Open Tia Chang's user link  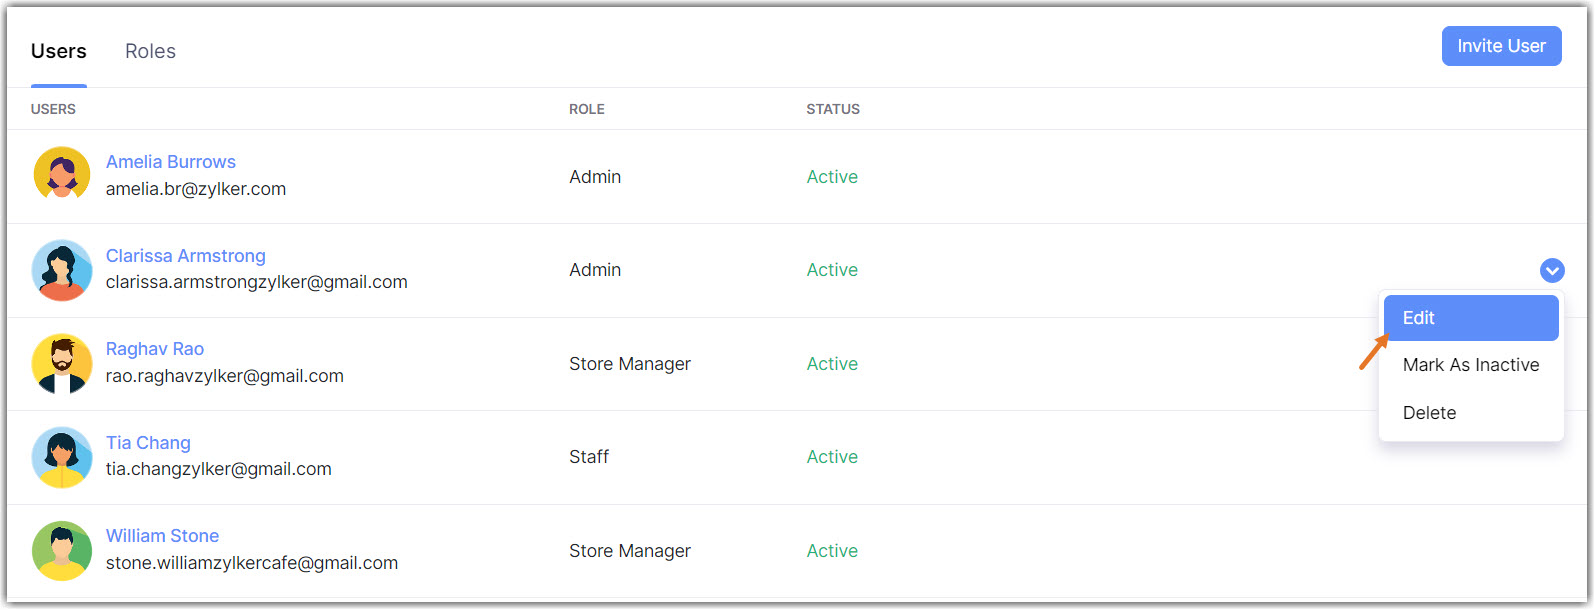tap(148, 443)
